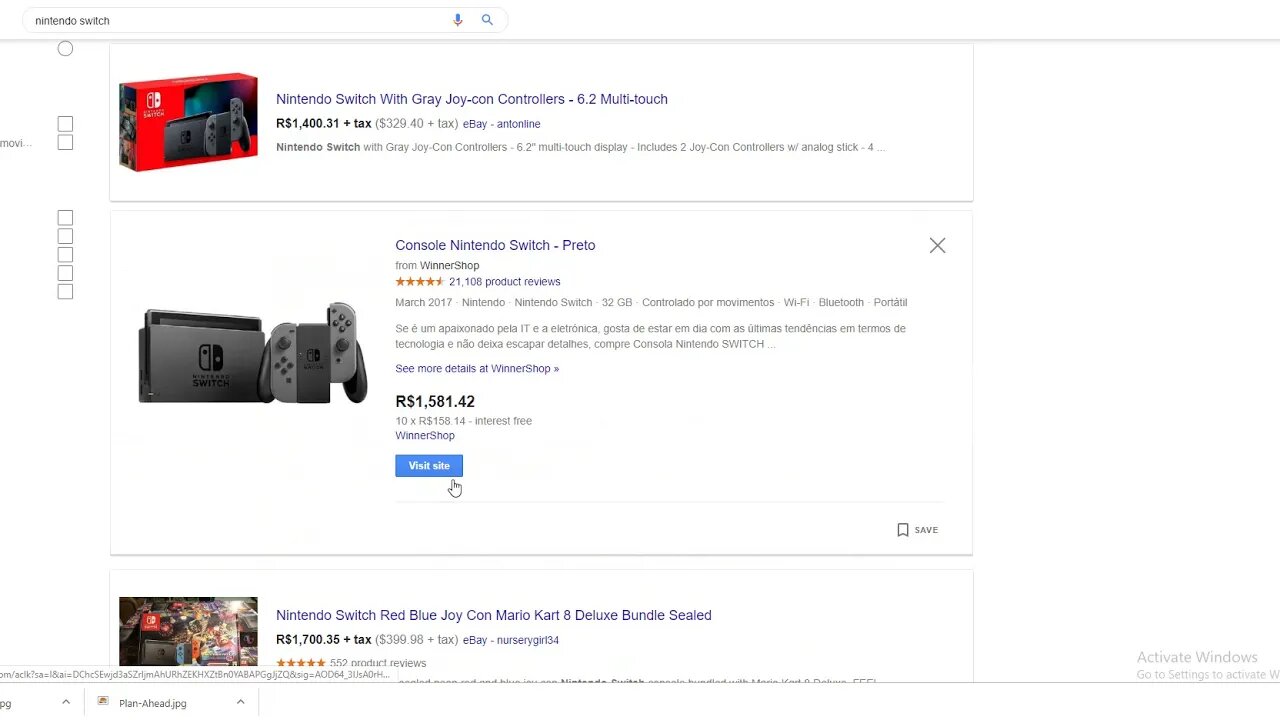Open the Plan-Ahead.jpg file icon in downloads bar
The image size is (1280, 720).
(x=103, y=702)
